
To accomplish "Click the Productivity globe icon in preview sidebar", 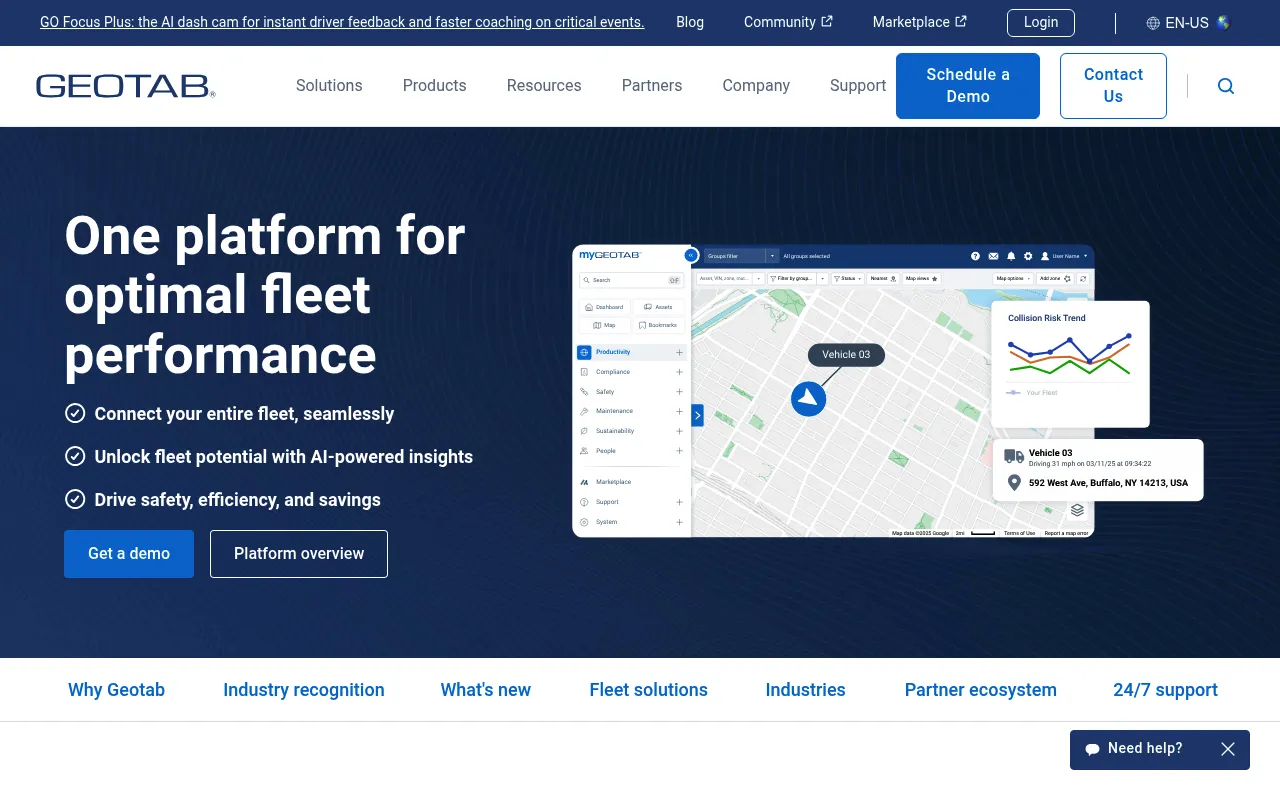I will 584,352.
